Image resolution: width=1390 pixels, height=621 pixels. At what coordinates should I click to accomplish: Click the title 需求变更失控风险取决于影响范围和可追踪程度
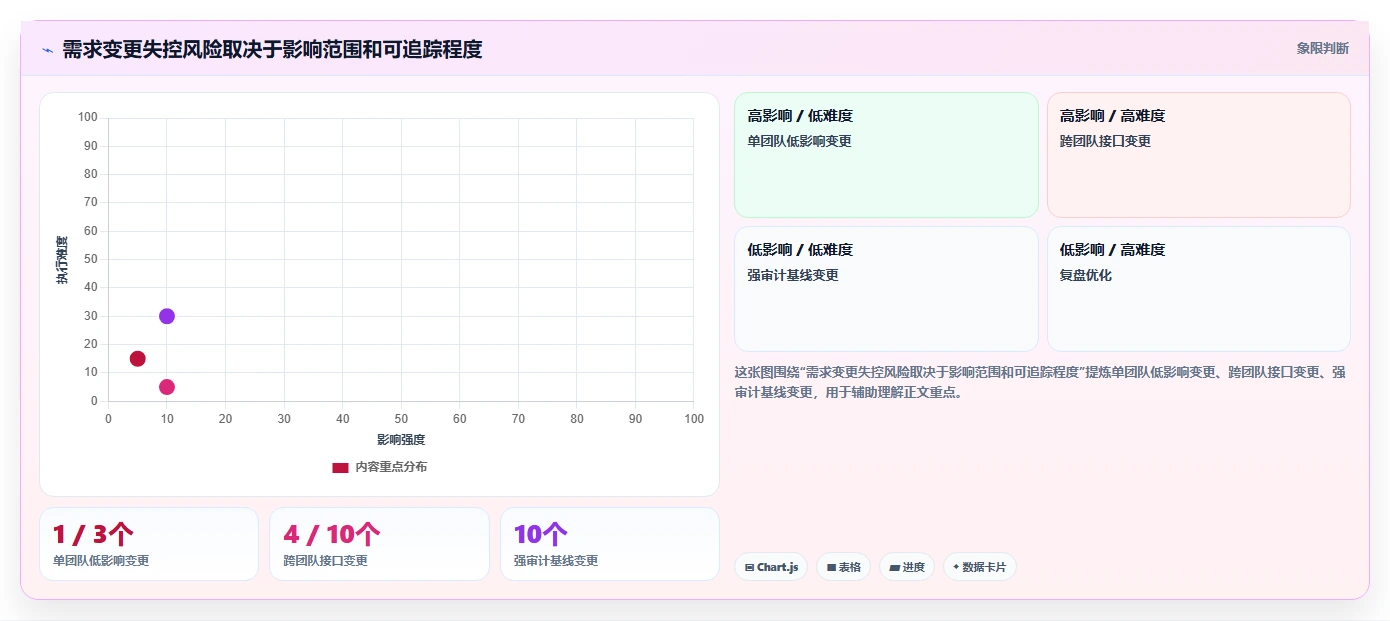click(x=272, y=49)
